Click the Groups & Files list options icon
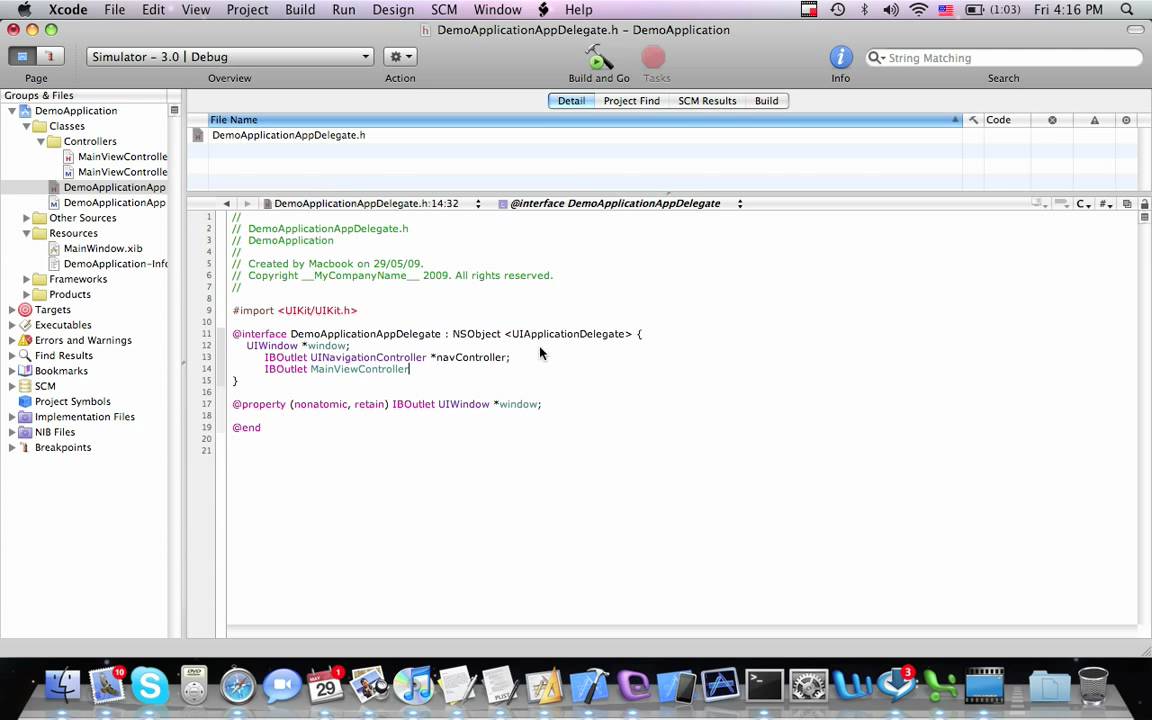1152x720 pixels. [x=174, y=110]
